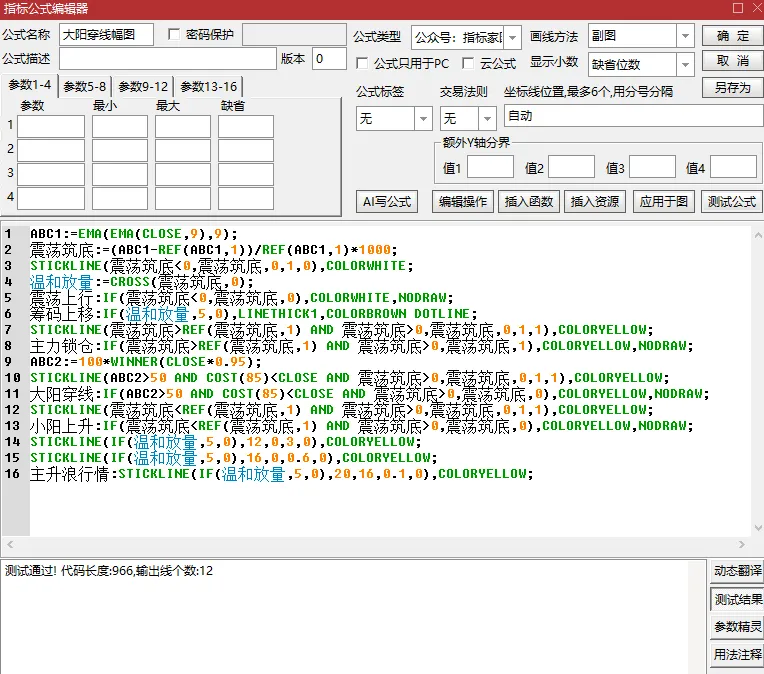The width and height of the screenshot is (764, 674).
Task: Check the 密码保护 checkbox
Action: coord(174,34)
